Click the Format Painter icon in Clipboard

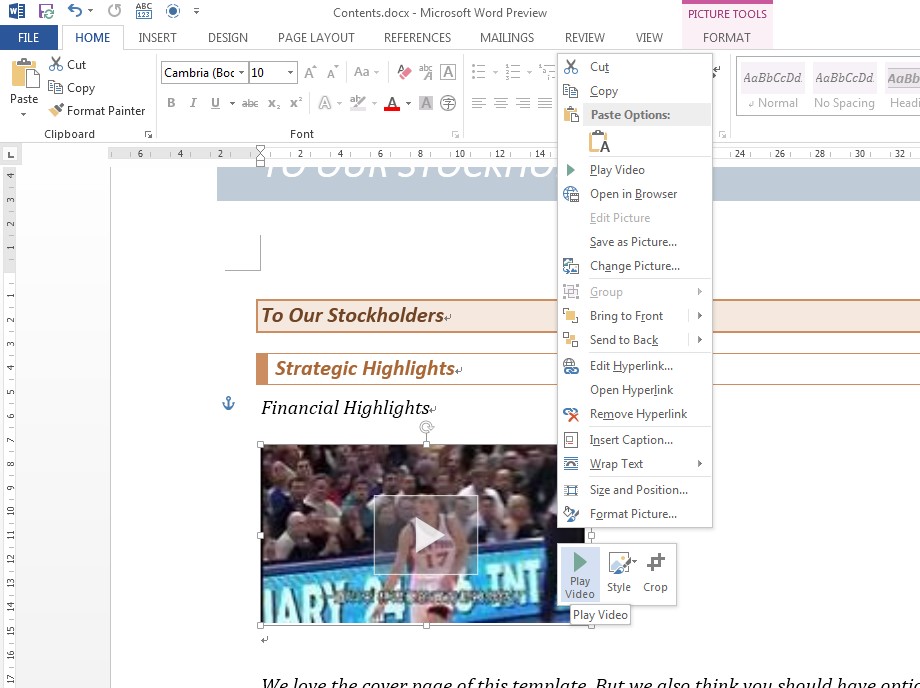pyautogui.click(x=57, y=111)
